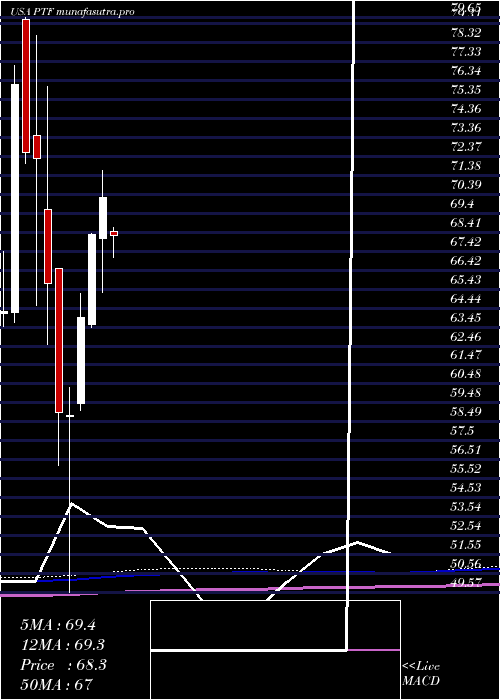Click the 55.52 price axis label
The height and width of the screenshot is (700, 500).
coord(466,469)
